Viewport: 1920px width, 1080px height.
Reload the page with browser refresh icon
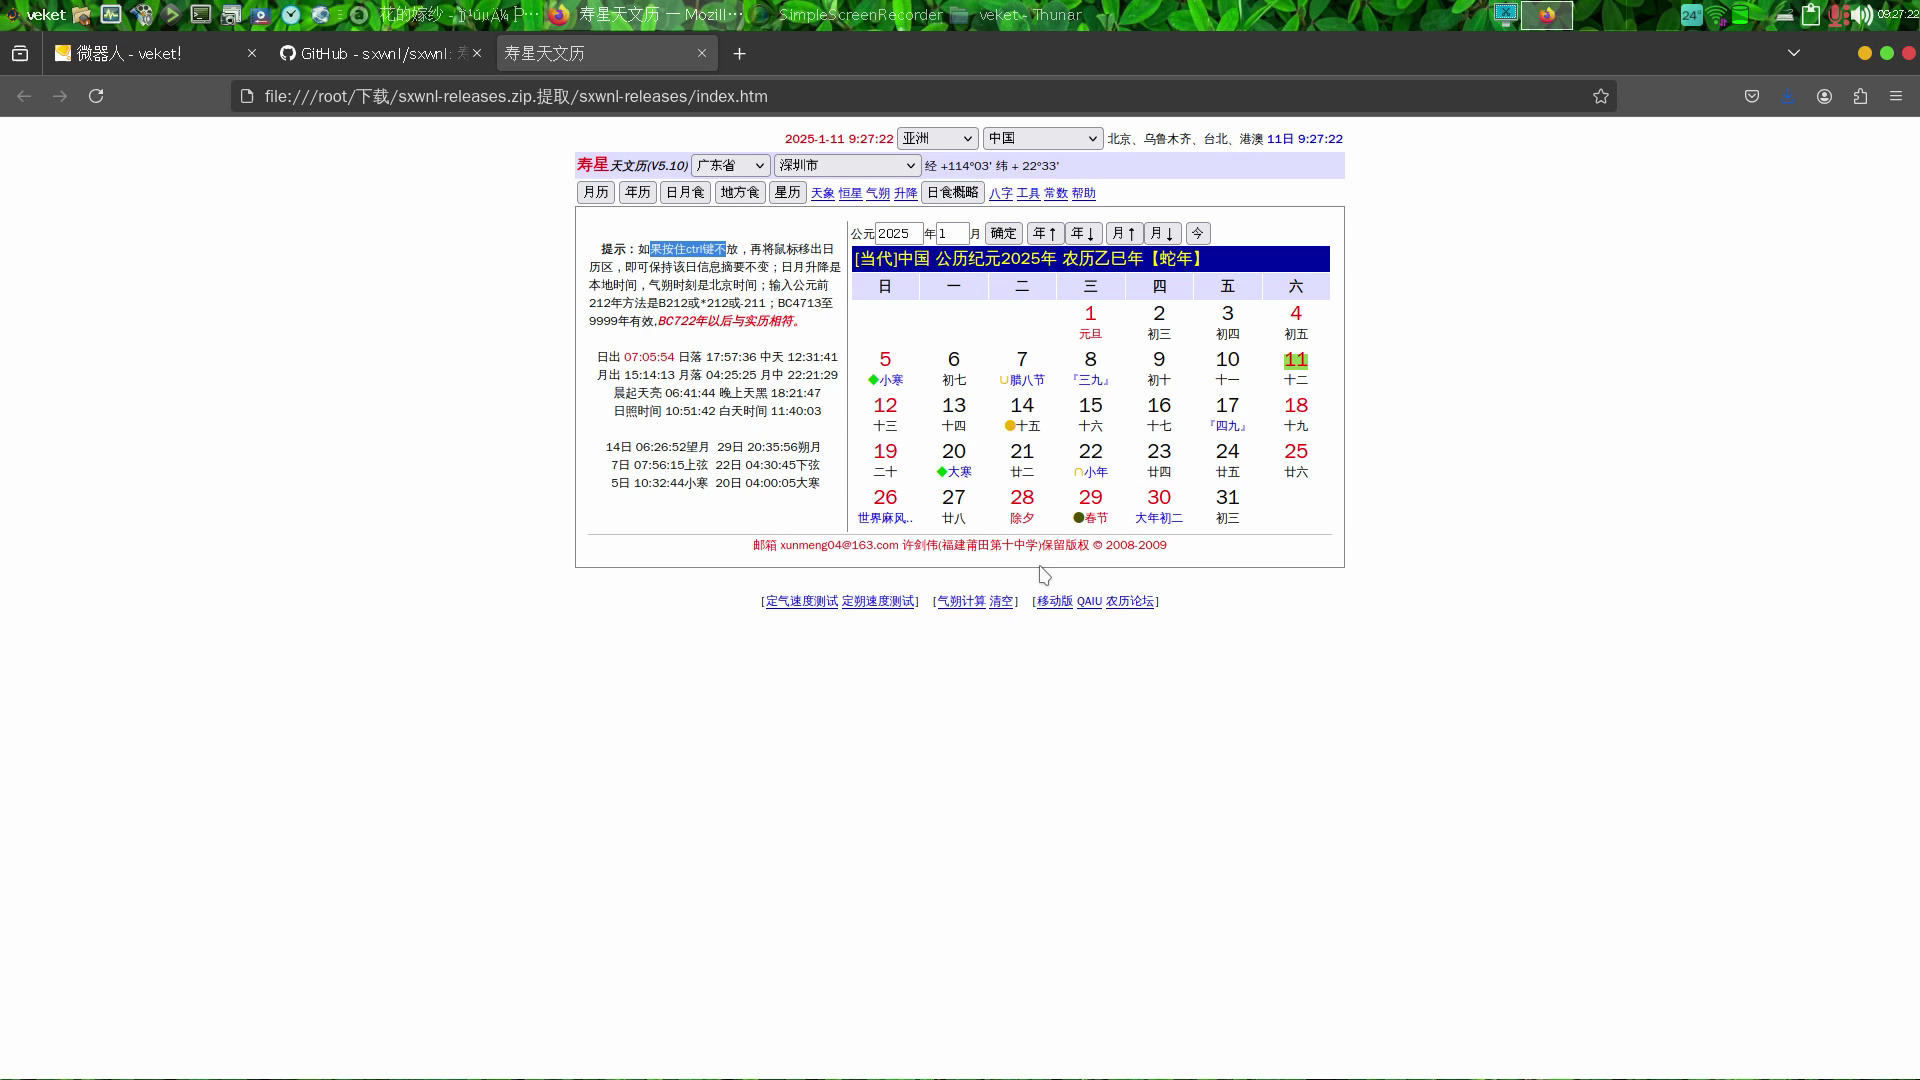tap(96, 96)
